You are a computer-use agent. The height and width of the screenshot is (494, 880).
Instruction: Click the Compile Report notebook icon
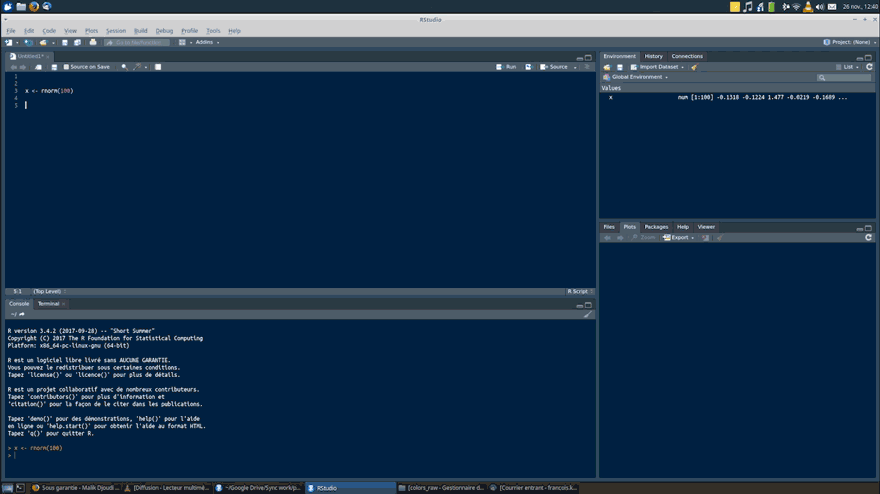point(158,67)
